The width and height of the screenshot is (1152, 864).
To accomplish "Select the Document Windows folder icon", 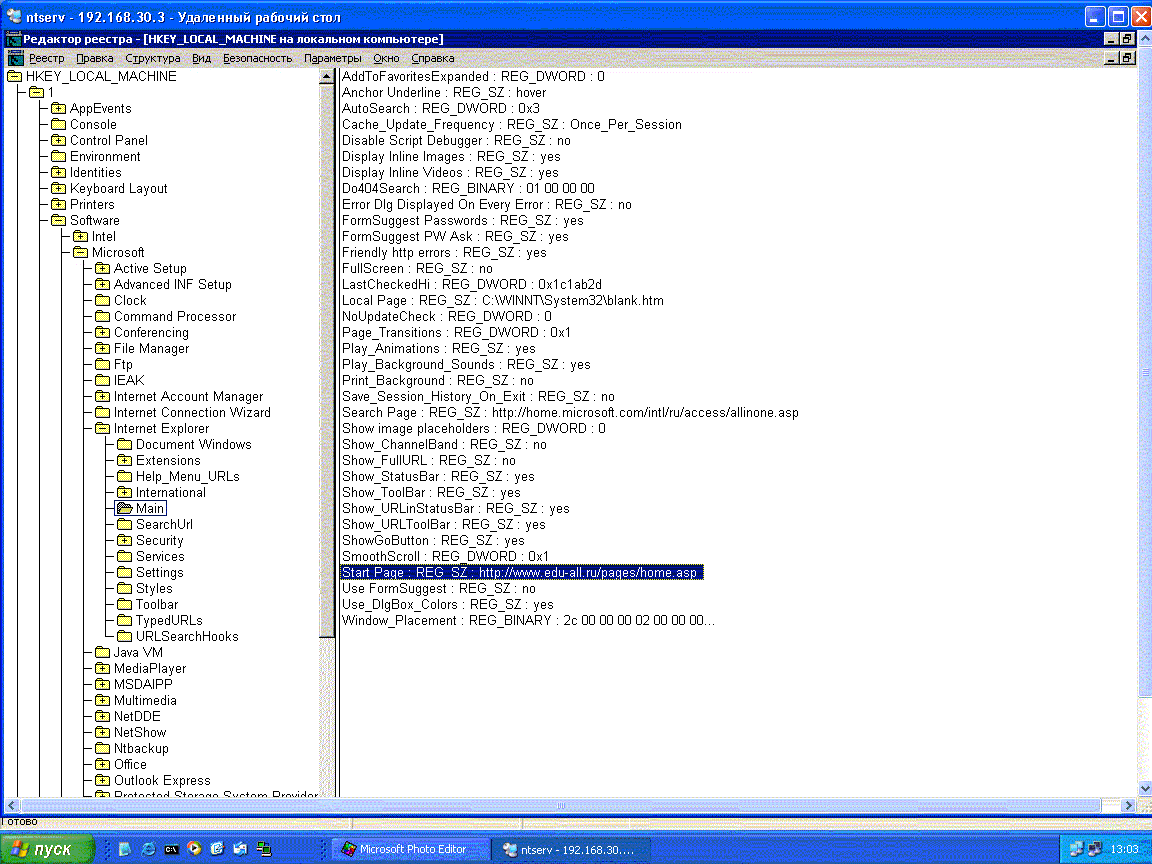I will click(124, 444).
